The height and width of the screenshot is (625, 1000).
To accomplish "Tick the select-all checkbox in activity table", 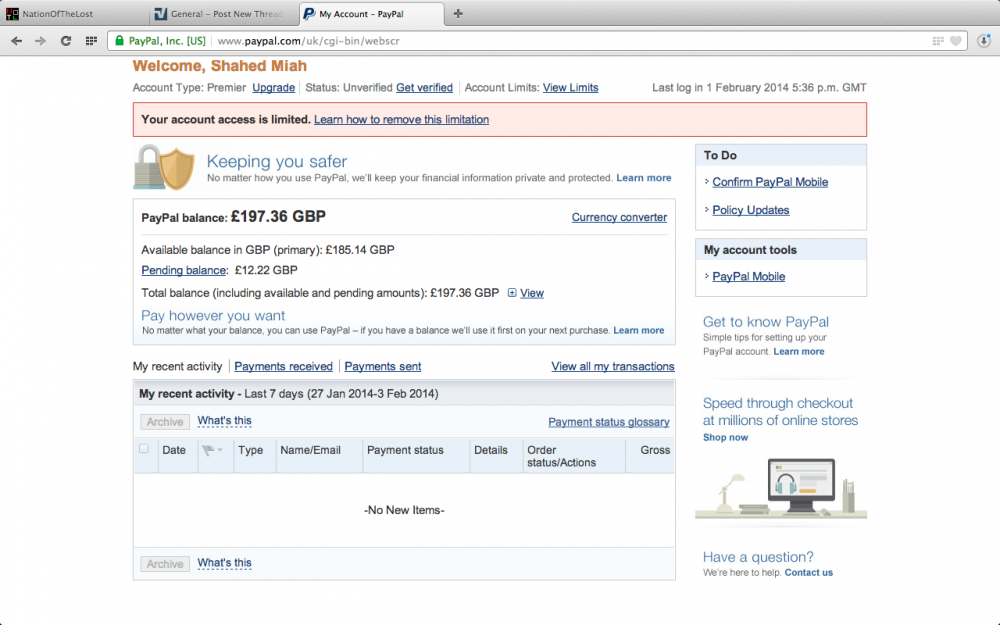I will pyautogui.click(x=142, y=450).
